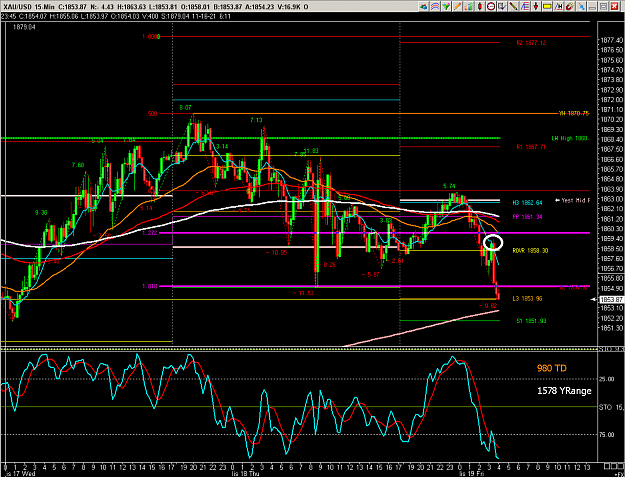Click the 1.618 Fibonacci level label
The height and width of the screenshot is (477, 625).
tap(149, 287)
